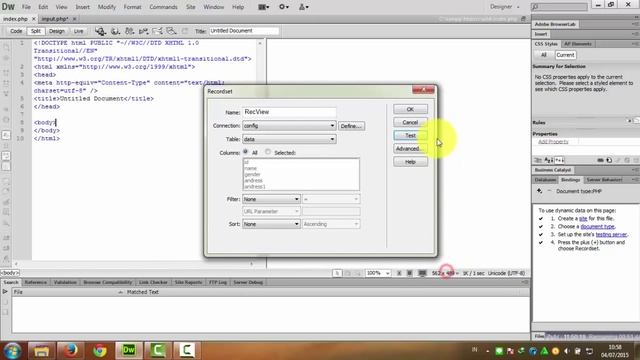
Task: Click the Multiscreen preview toolbar icon
Action: (x=100, y=31)
